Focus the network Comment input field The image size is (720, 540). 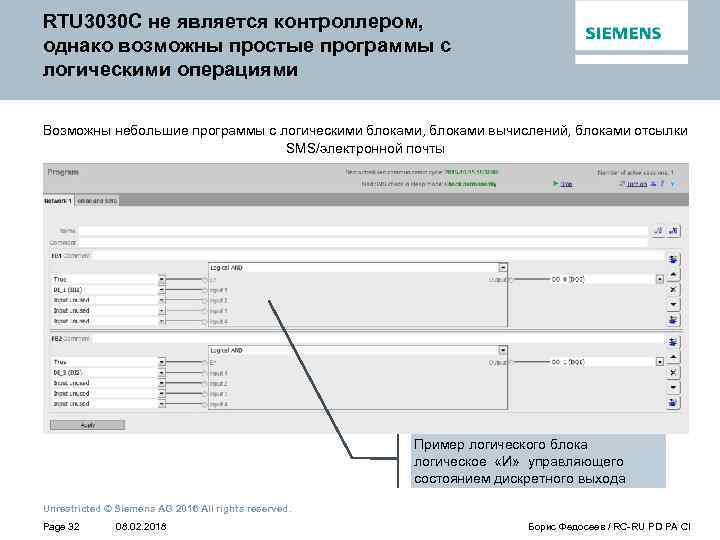[x=363, y=242]
